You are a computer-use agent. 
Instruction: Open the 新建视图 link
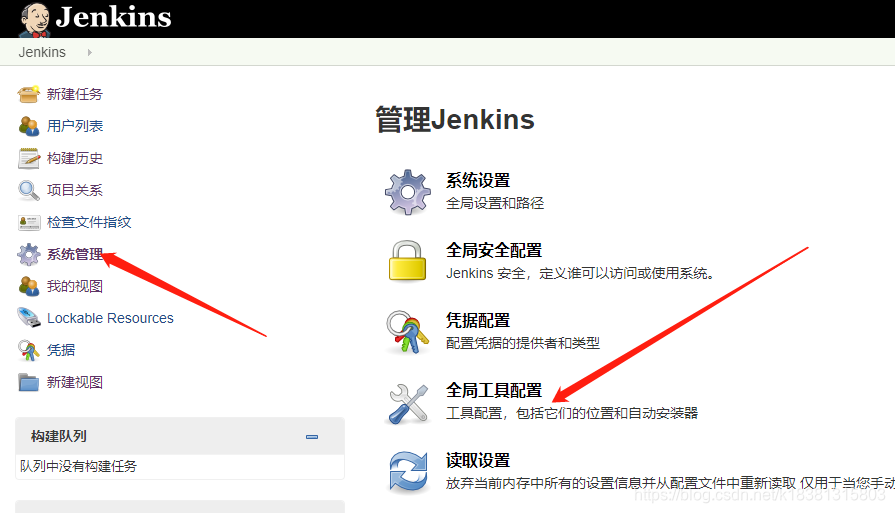pos(75,382)
